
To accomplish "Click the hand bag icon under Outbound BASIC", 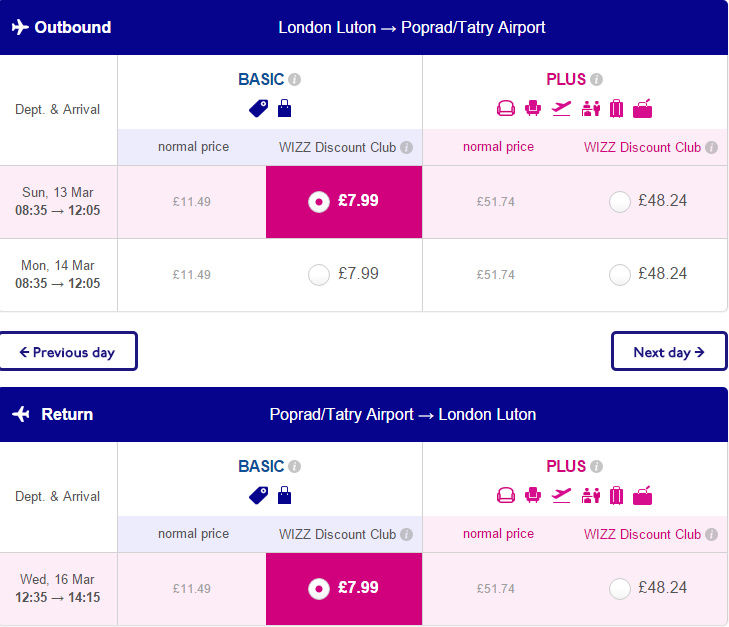I will [285, 108].
